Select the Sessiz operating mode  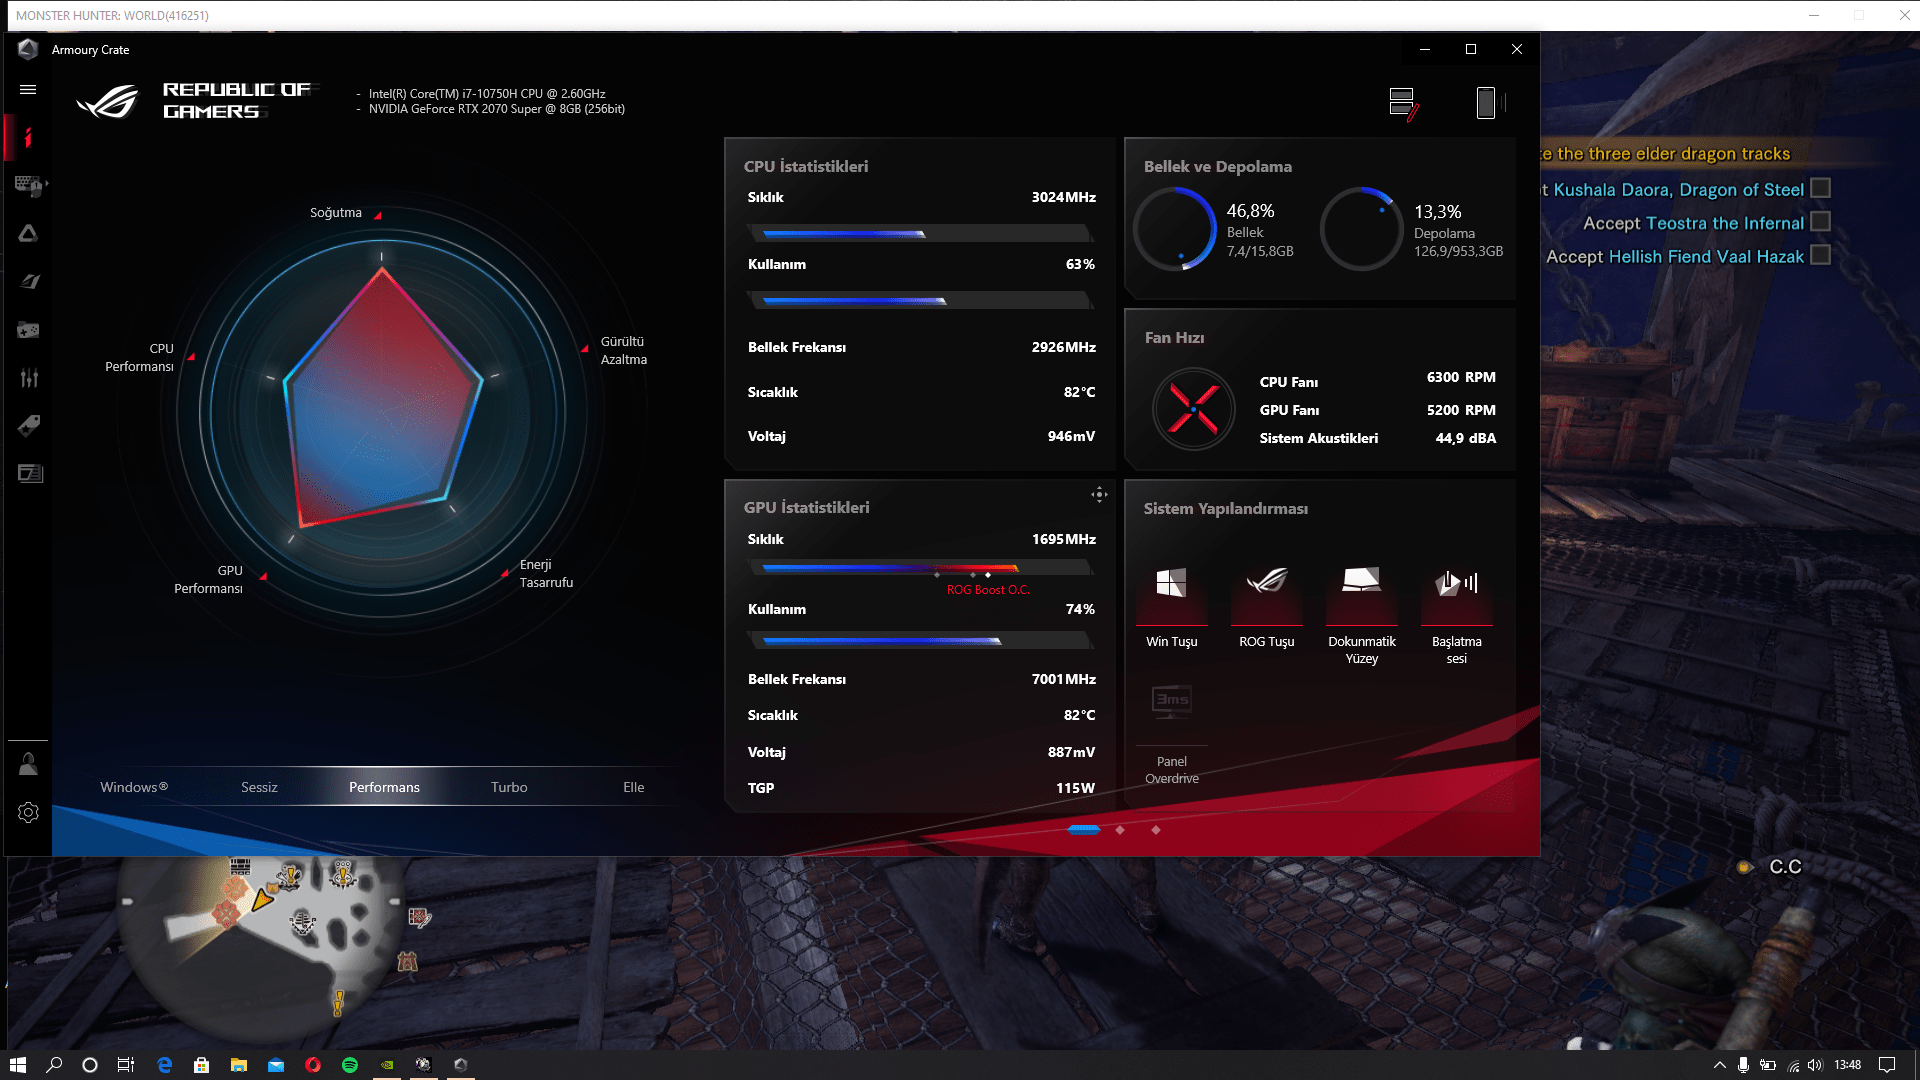click(259, 787)
